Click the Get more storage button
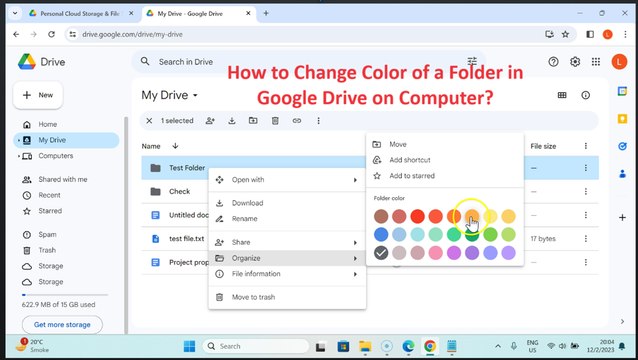Viewport: 638px width, 360px height. pos(62,325)
